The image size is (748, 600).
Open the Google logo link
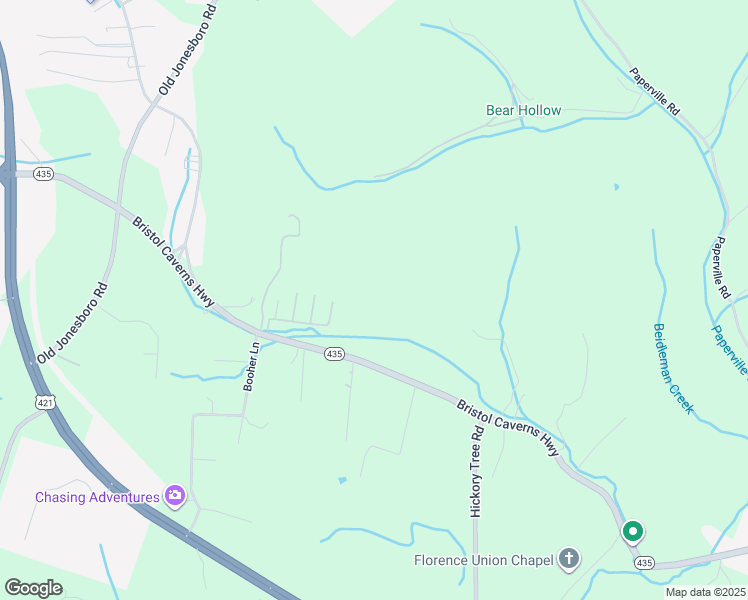point(33,588)
